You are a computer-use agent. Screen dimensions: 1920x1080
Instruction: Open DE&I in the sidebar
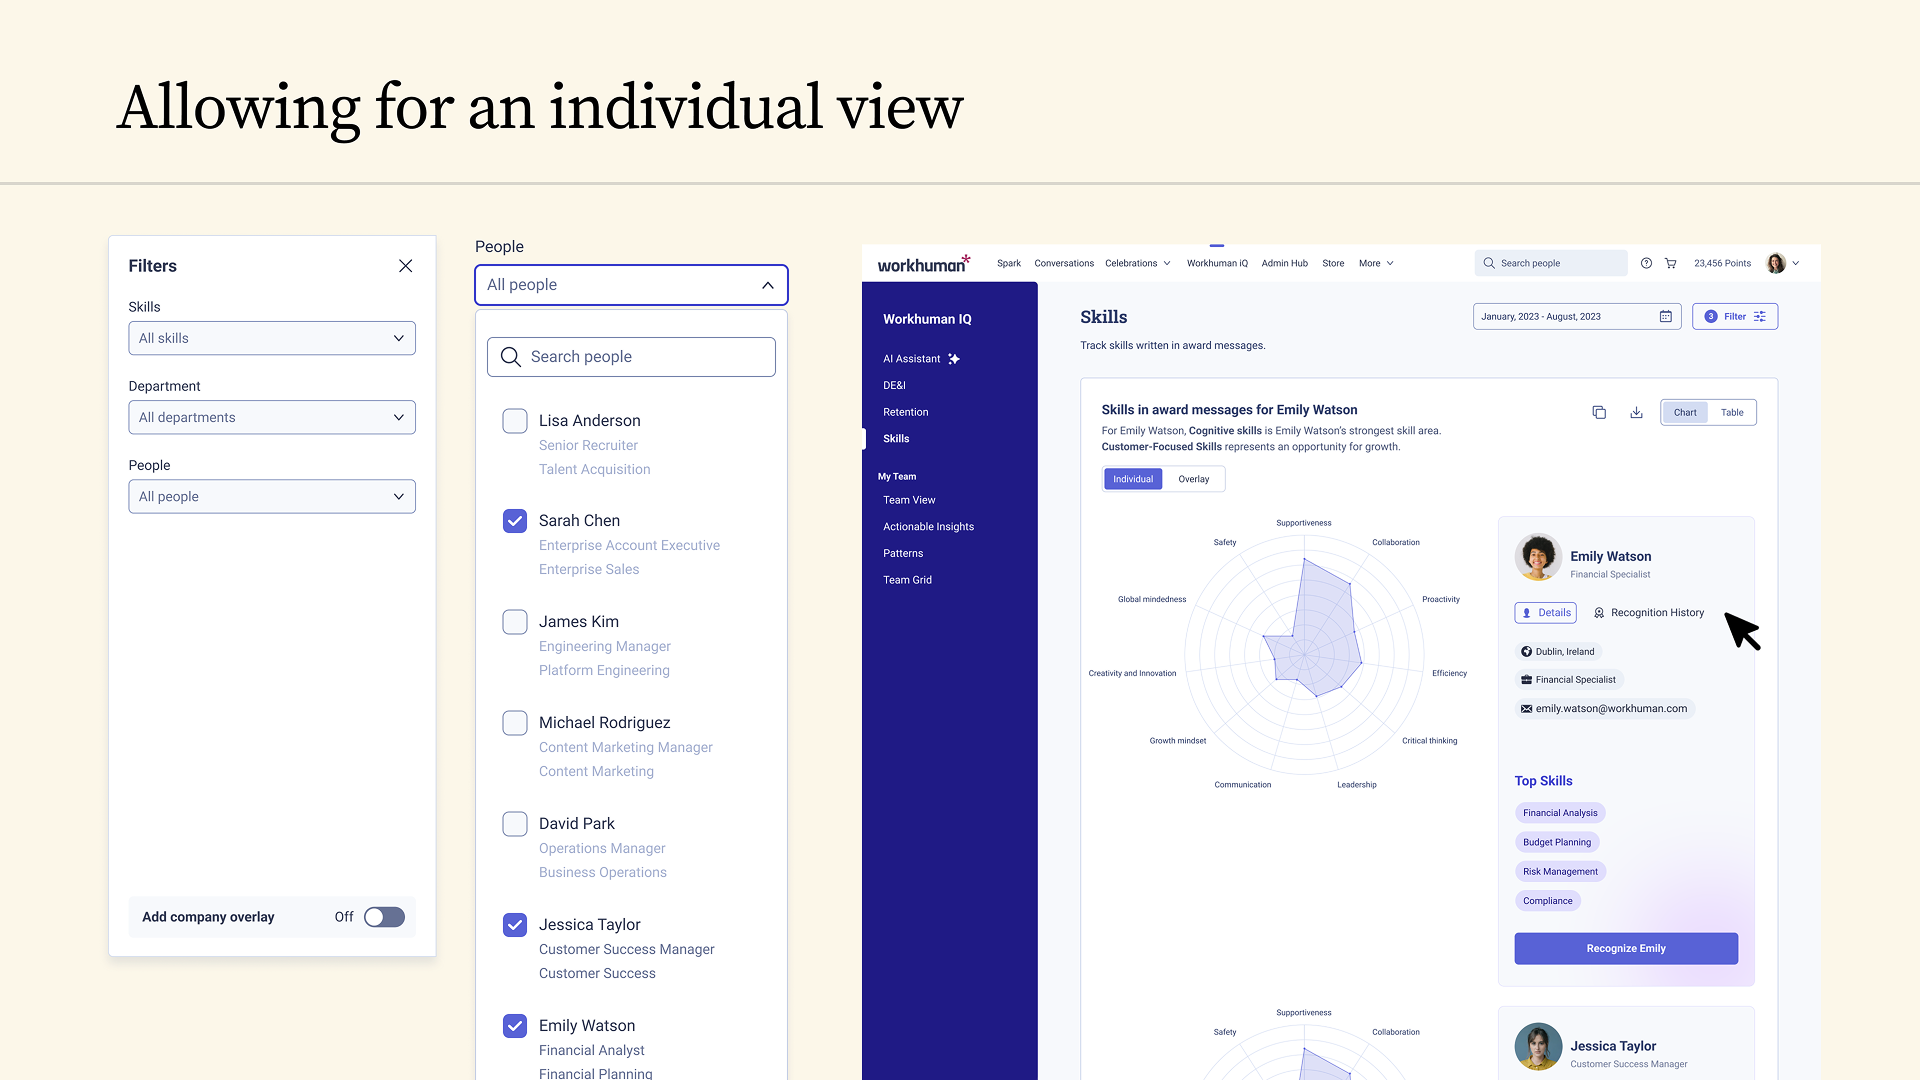coord(894,386)
